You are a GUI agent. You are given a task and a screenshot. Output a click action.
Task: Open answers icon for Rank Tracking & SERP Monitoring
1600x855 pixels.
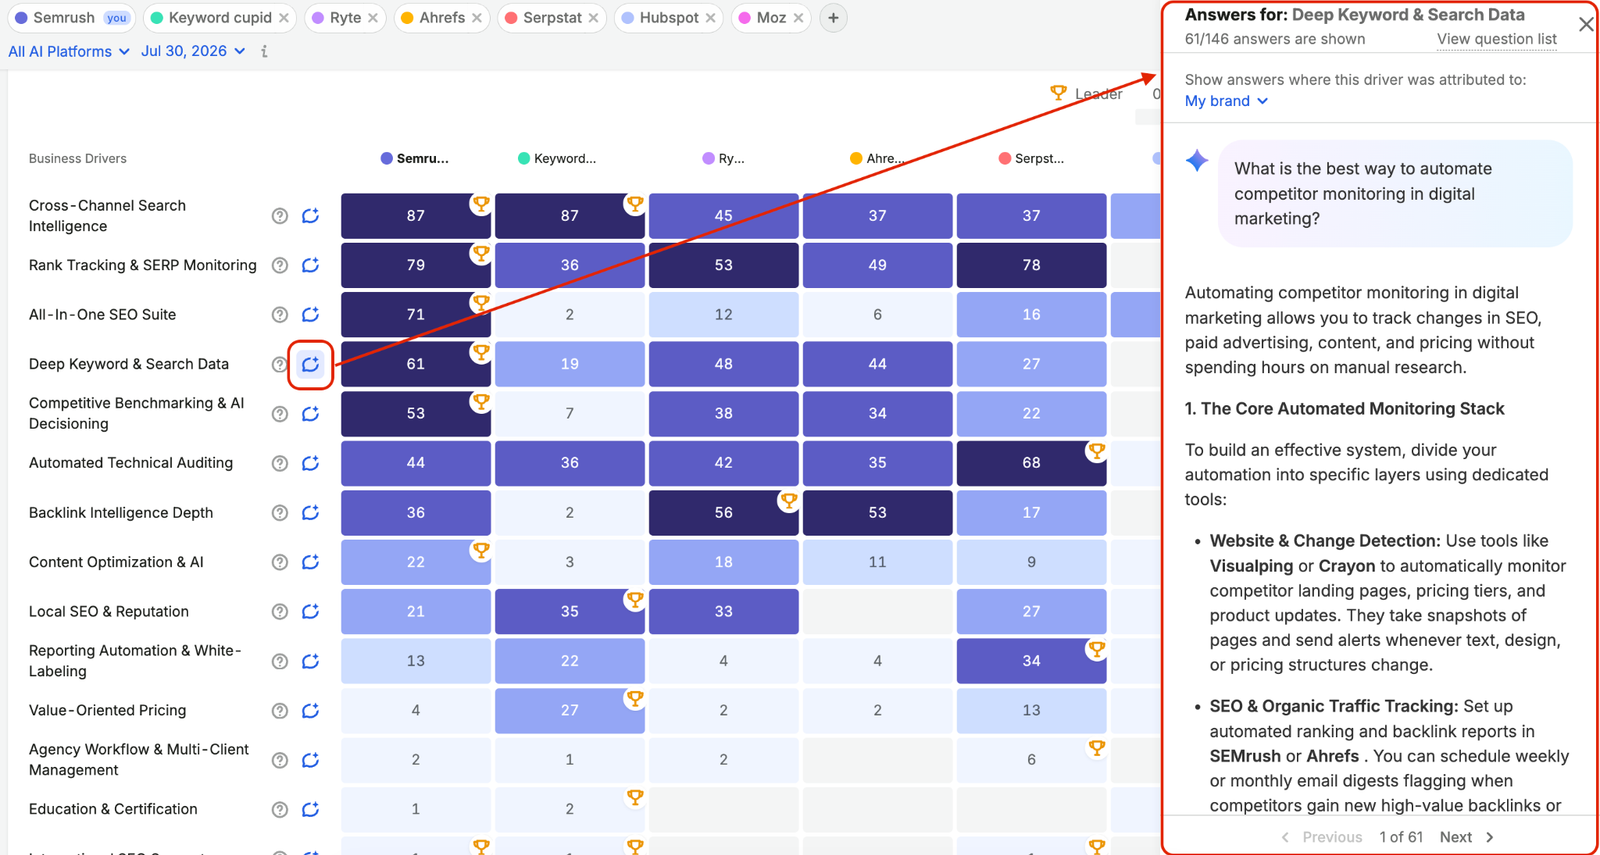(311, 265)
